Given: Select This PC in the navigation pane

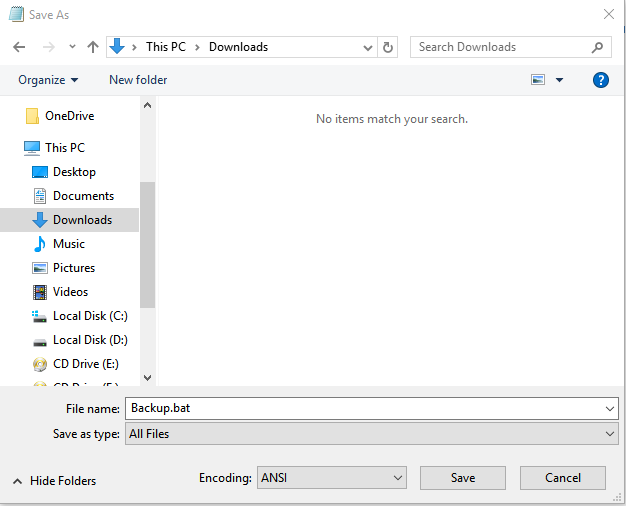Looking at the screenshot, I should (x=65, y=148).
